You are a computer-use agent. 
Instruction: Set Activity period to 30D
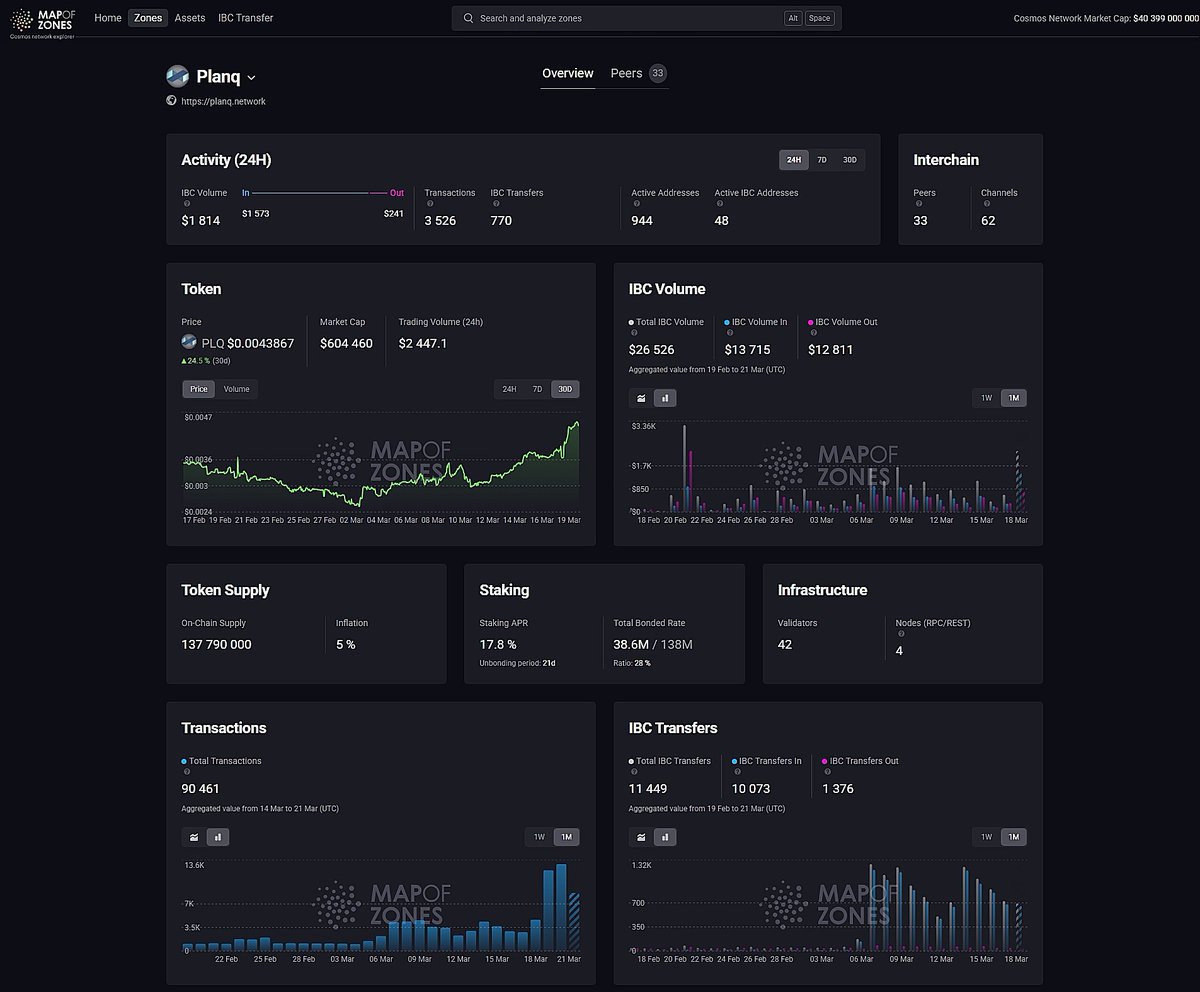pos(850,160)
